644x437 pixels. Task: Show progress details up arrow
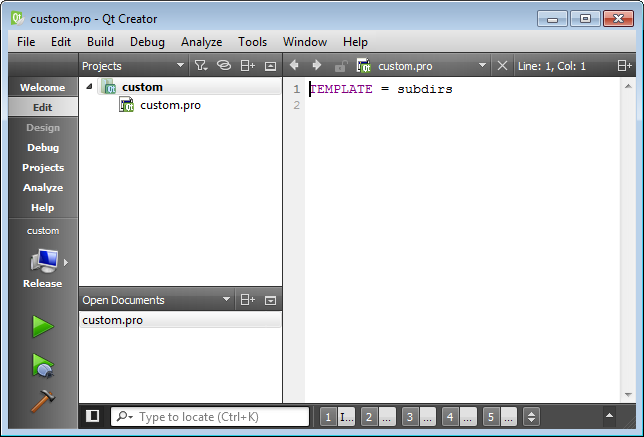[610, 416]
